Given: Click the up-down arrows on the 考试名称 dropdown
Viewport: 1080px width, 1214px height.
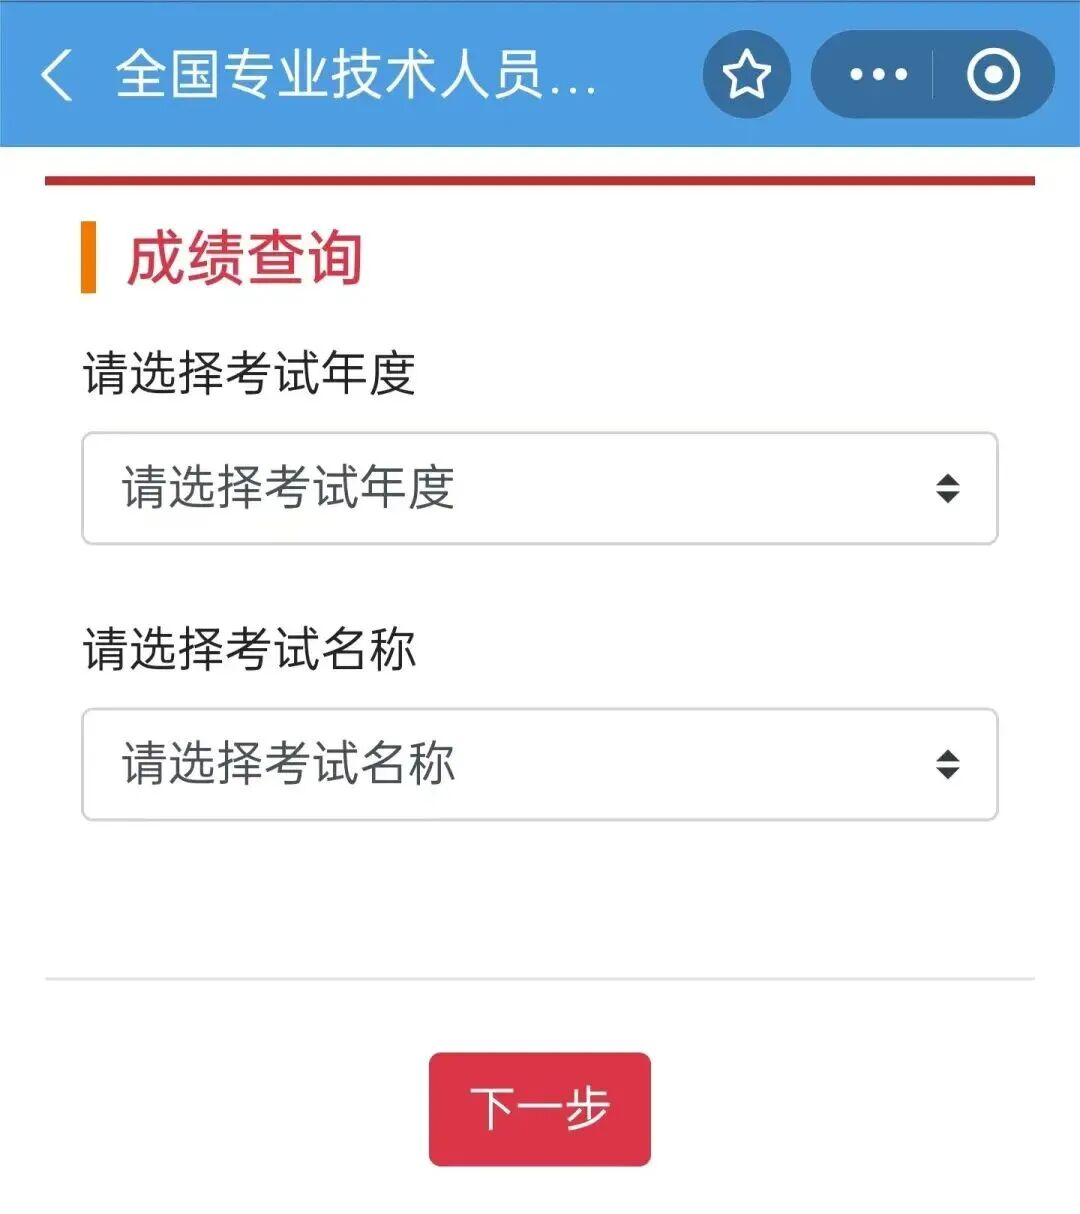Looking at the screenshot, I should coord(947,765).
